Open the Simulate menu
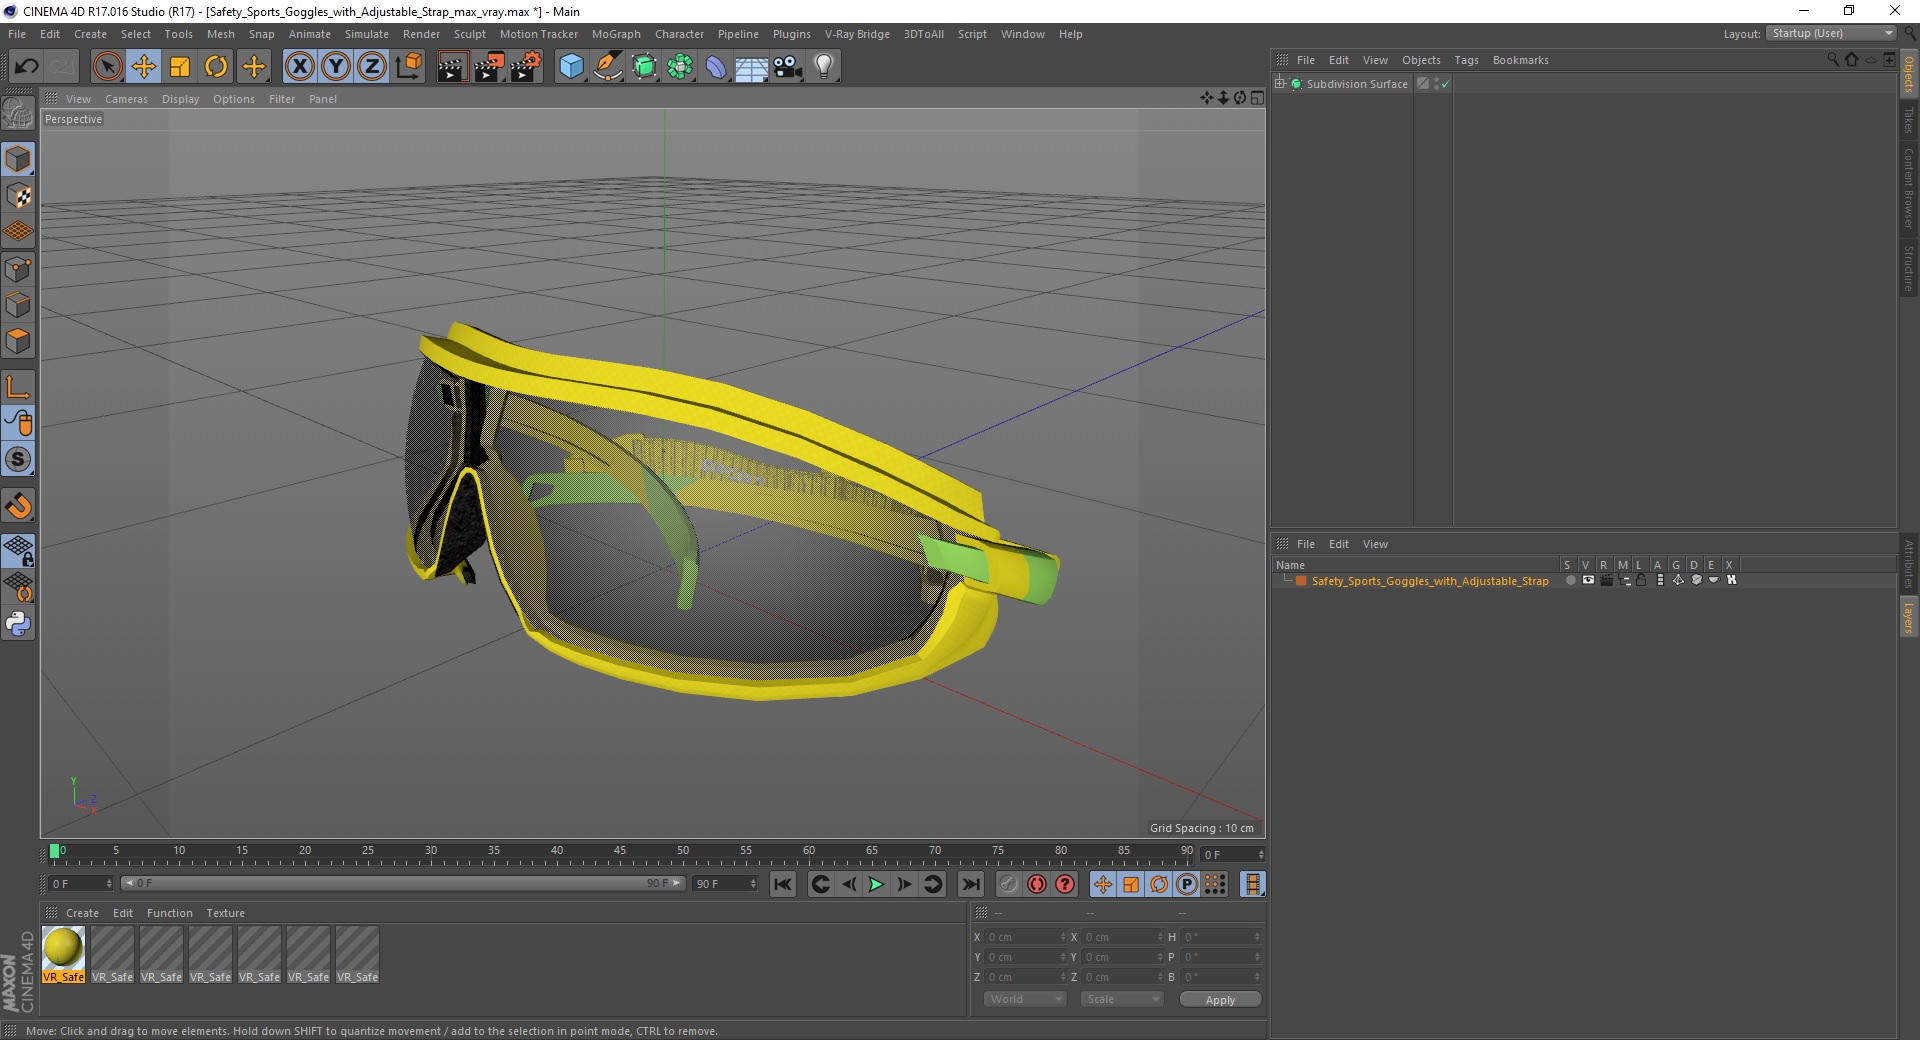1920x1040 pixels. (x=366, y=34)
